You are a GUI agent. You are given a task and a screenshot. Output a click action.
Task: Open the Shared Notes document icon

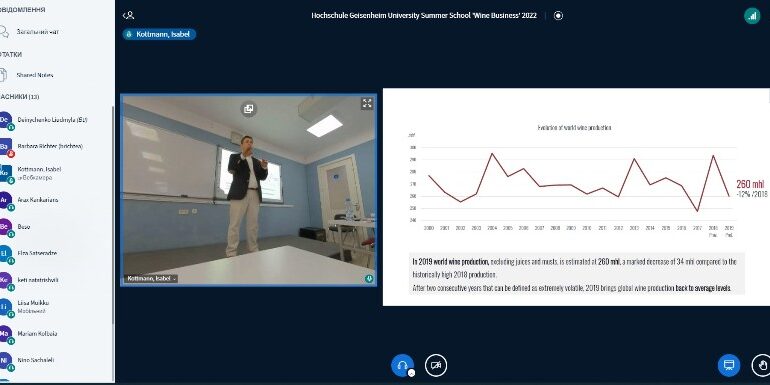tap(3, 75)
